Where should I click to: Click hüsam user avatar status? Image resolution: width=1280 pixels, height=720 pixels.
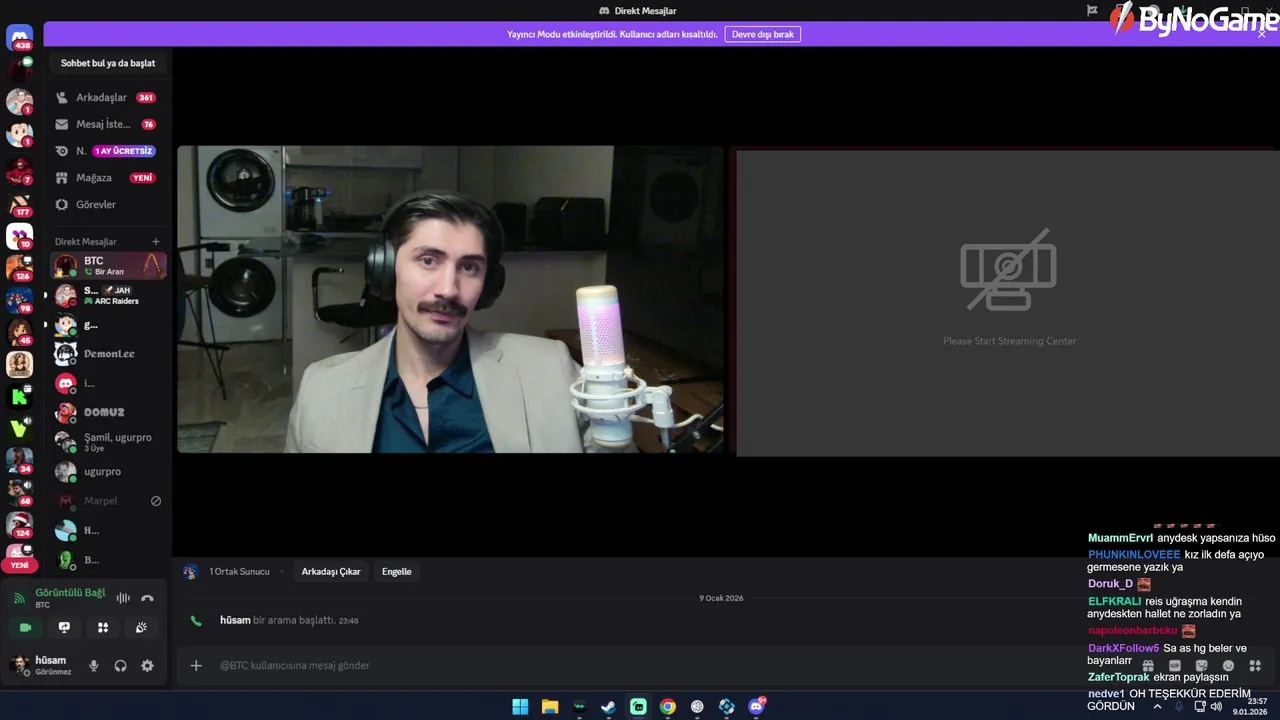pyautogui.click(x=19, y=666)
